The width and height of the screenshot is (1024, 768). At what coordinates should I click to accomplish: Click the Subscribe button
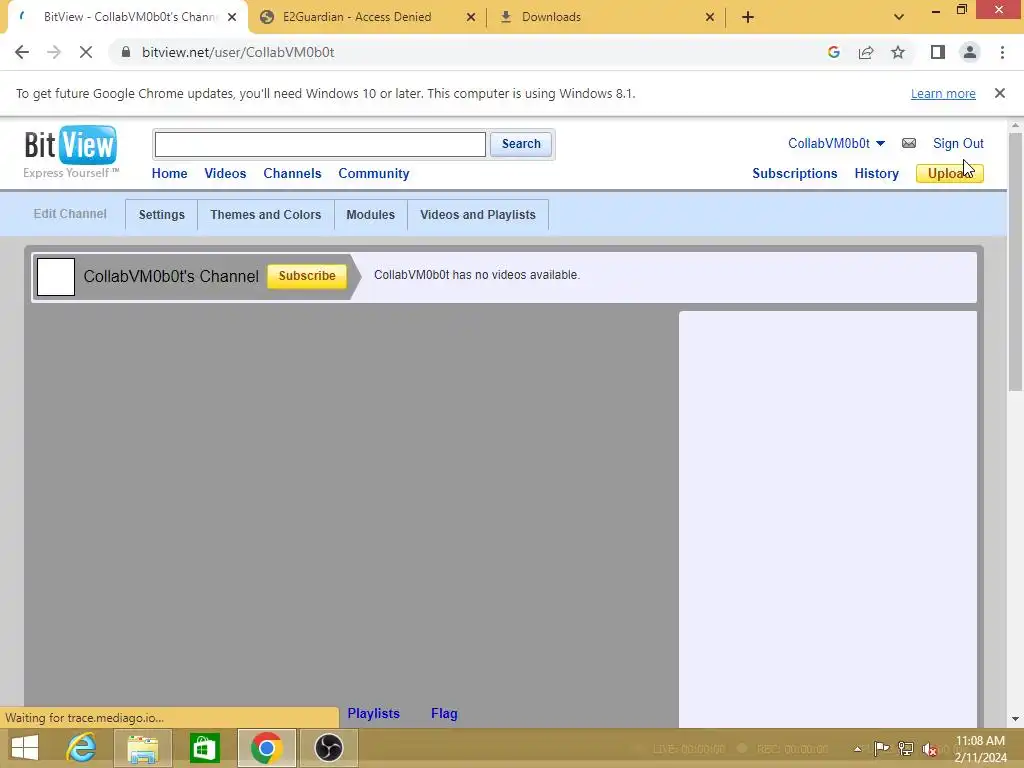(307, 276)
